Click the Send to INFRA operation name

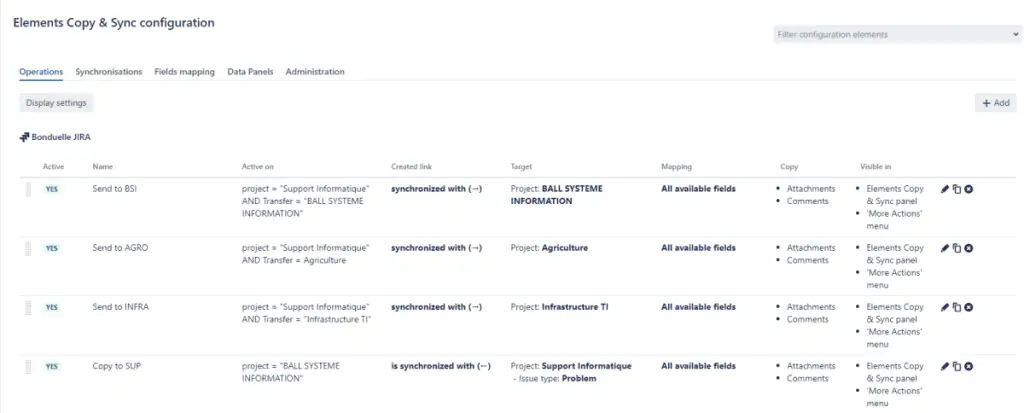pos(121,307)
